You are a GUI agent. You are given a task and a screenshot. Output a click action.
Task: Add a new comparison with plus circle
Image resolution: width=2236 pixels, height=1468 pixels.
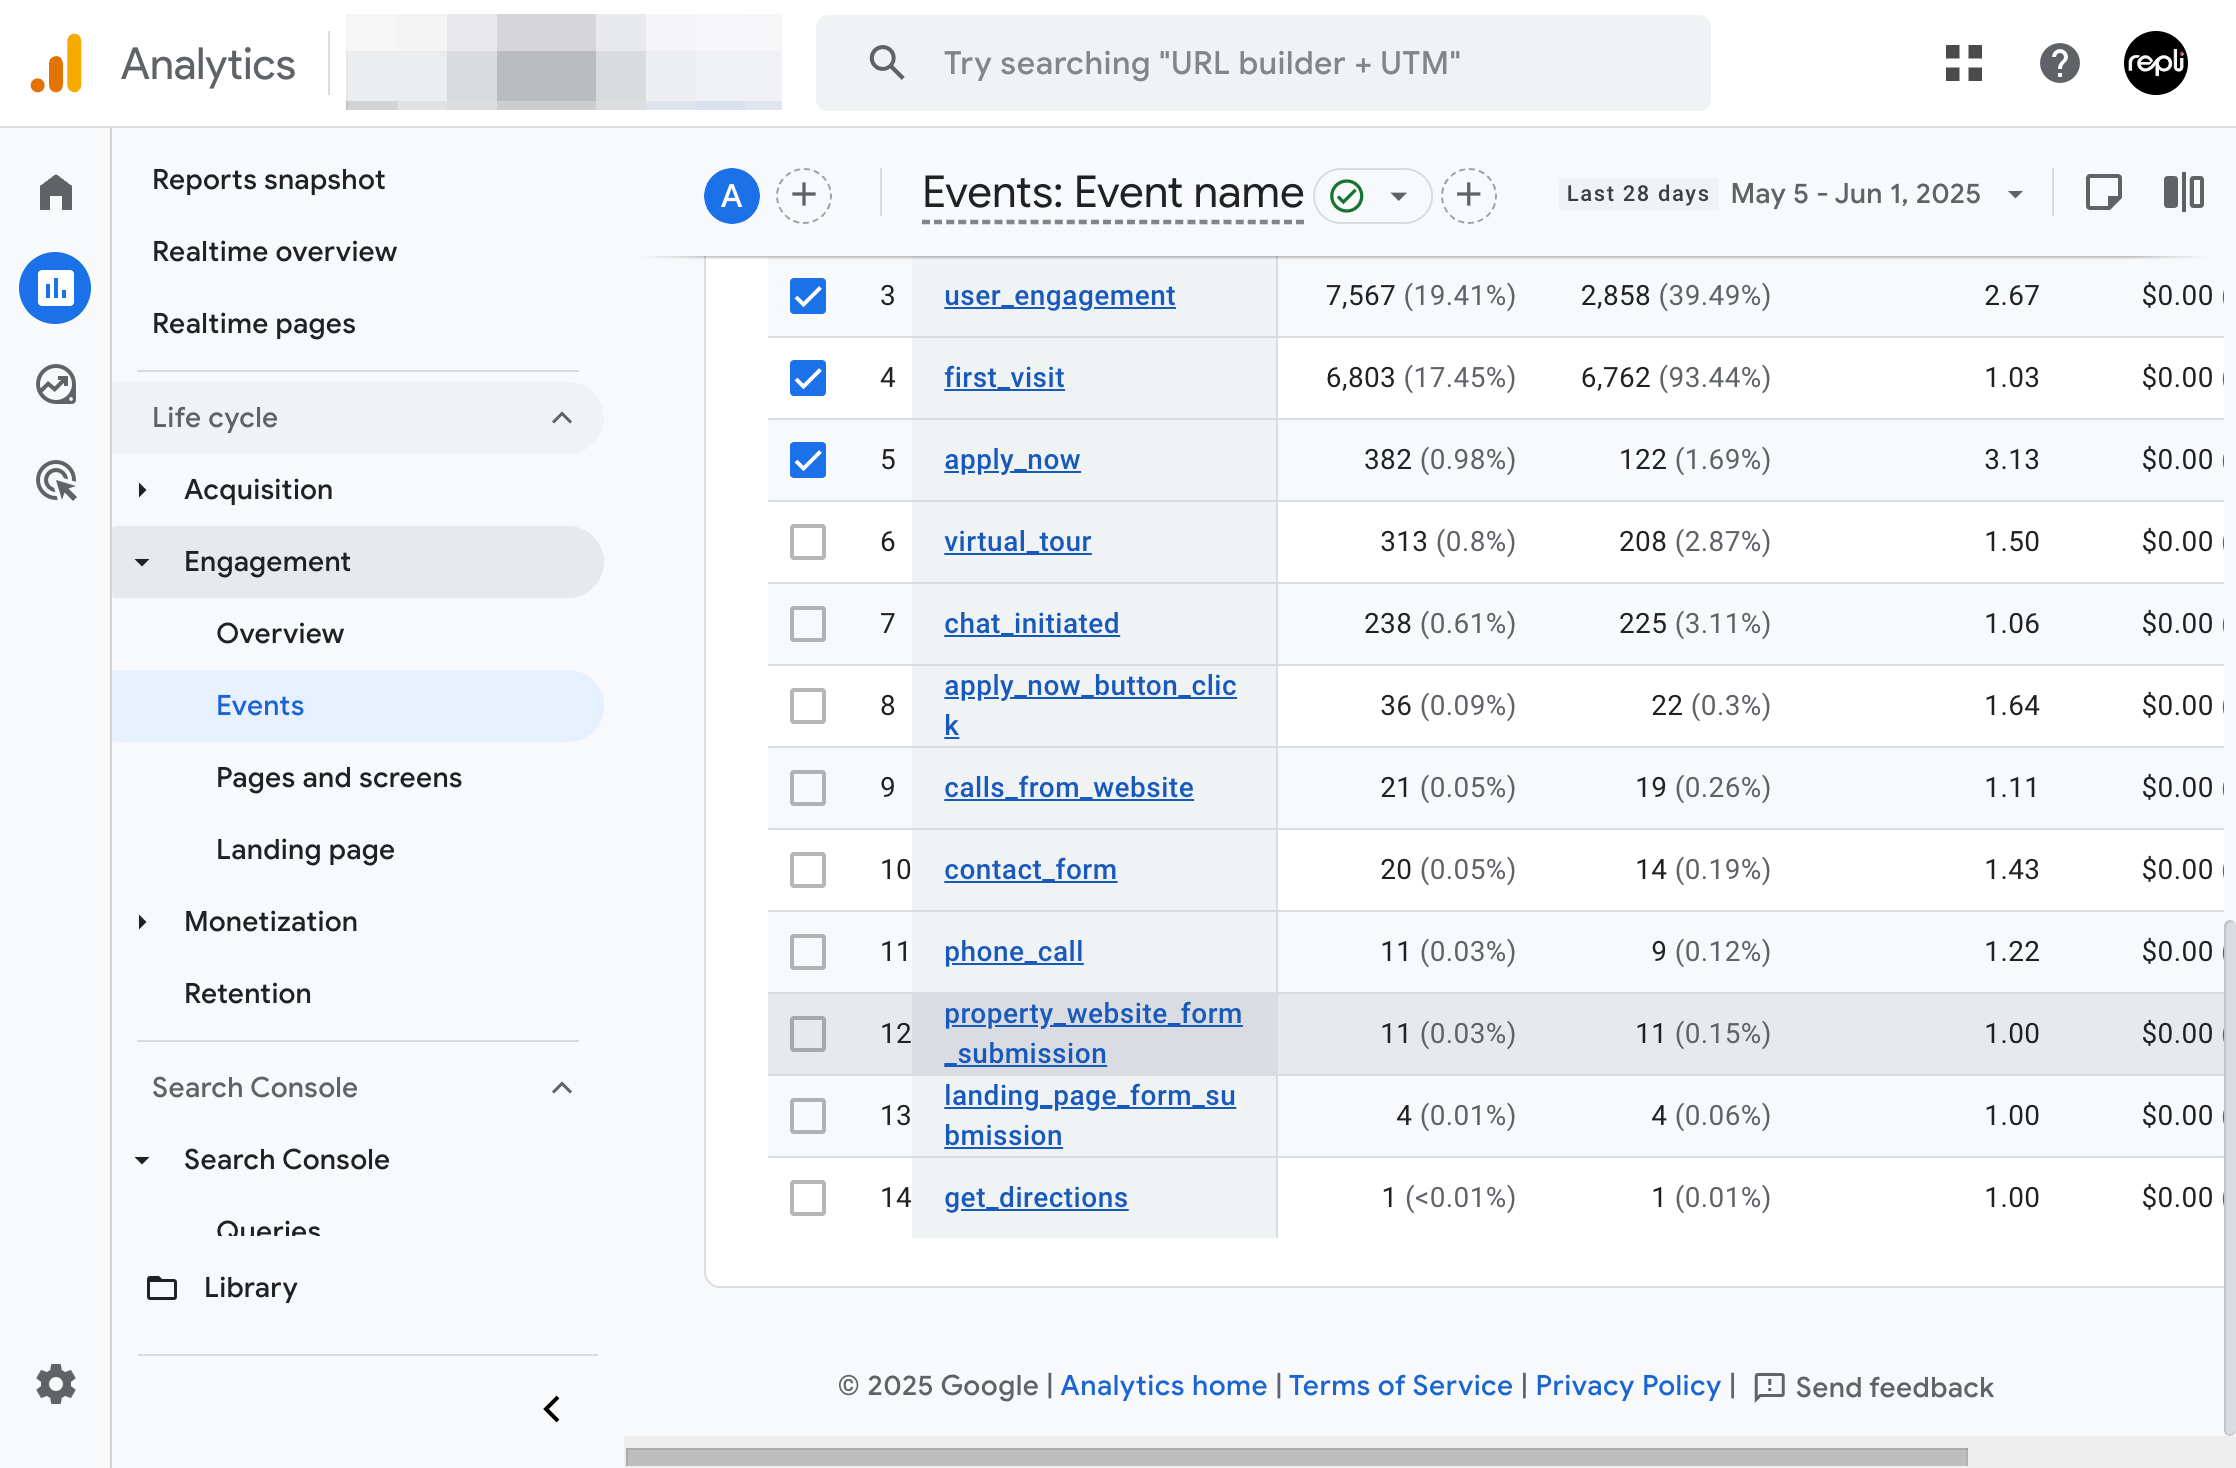[x=804, y=195]
